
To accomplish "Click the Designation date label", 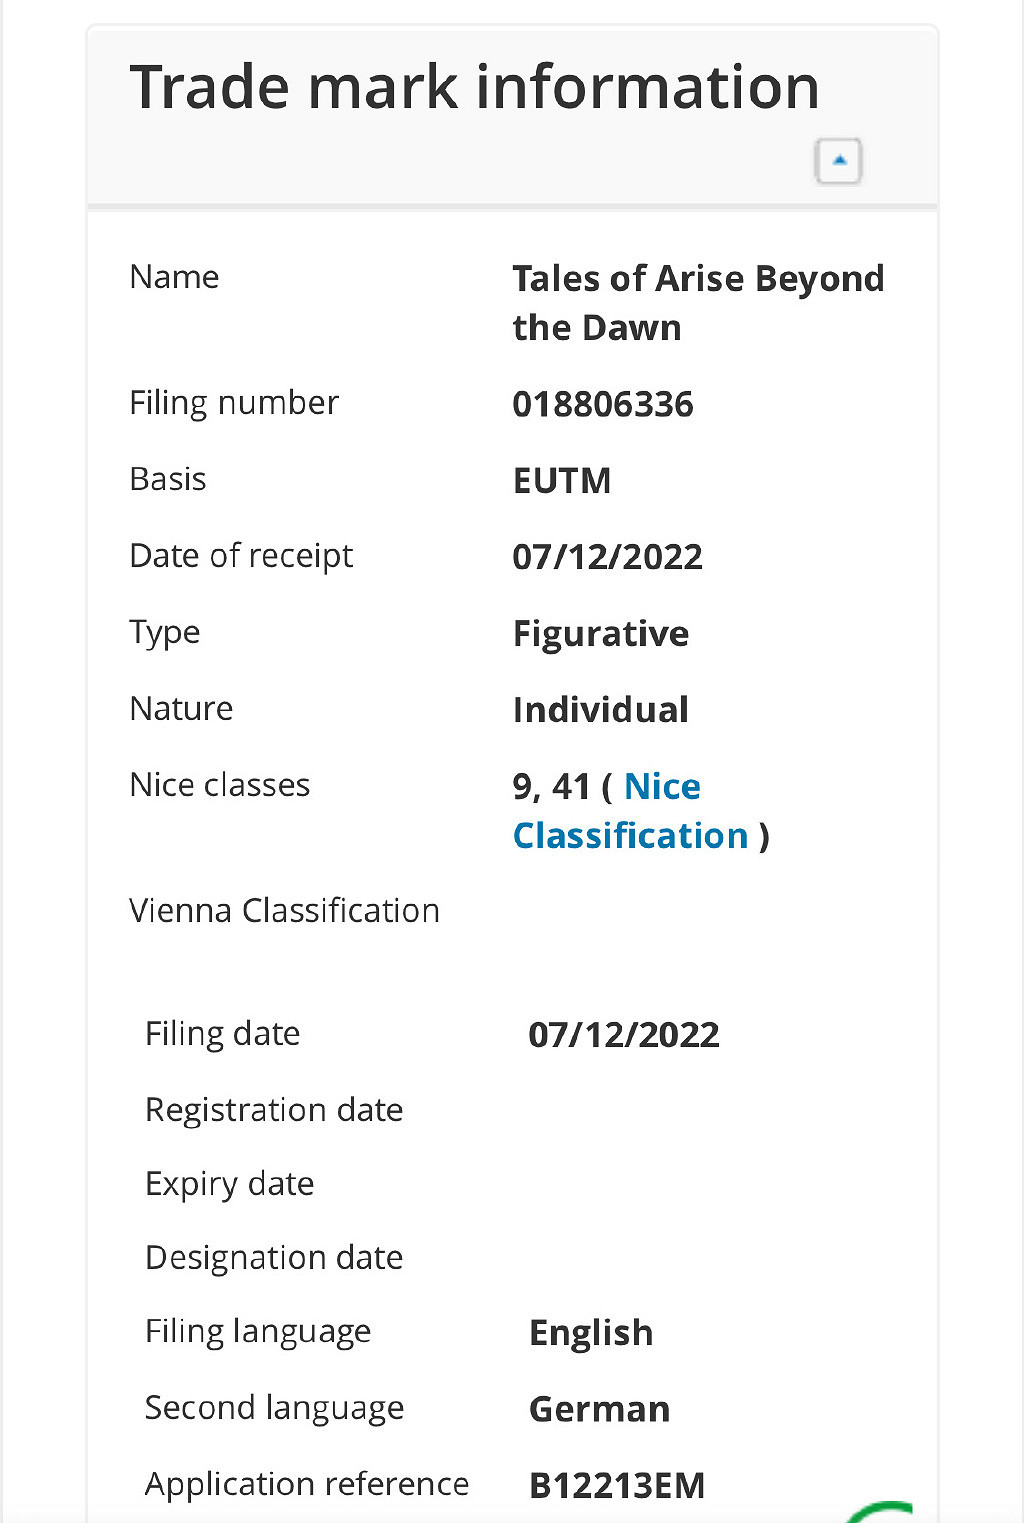I will (274, 1258).
